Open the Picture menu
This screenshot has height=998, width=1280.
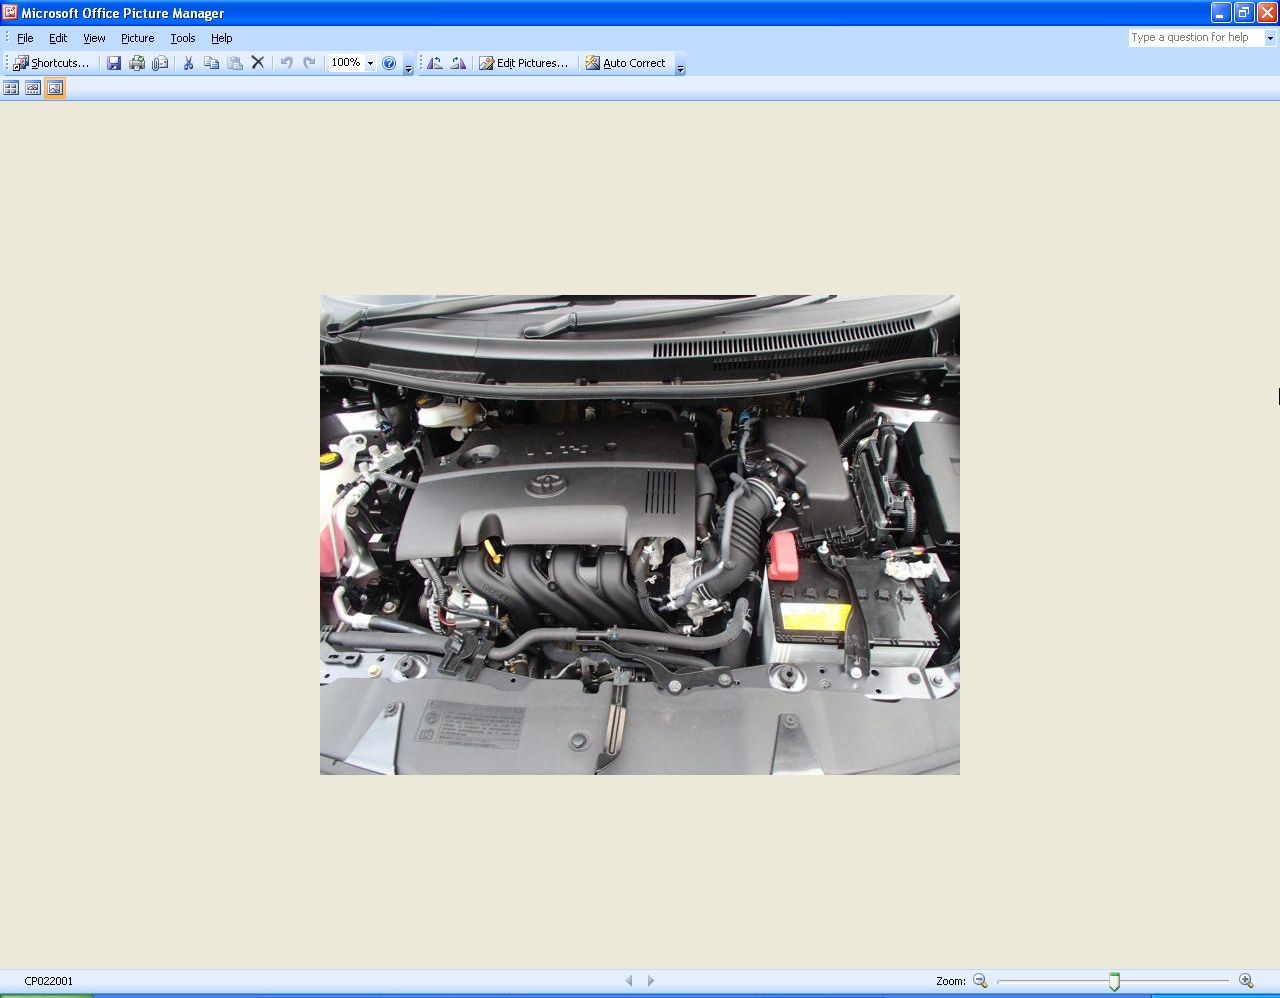(137, 38)
